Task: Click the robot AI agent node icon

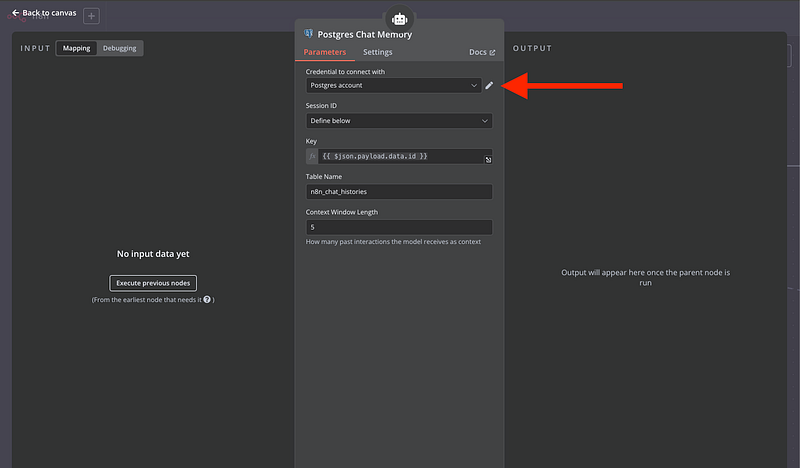Action: [400, 18]
